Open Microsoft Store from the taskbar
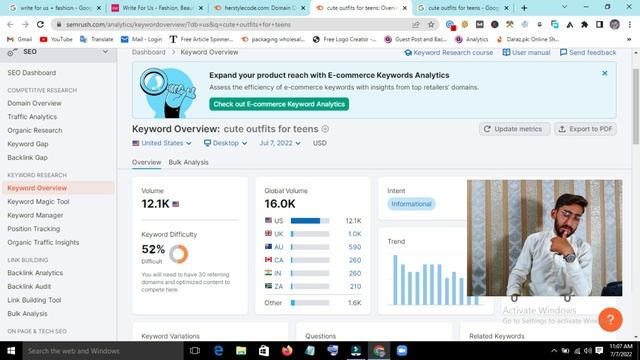 pos(264,351)
